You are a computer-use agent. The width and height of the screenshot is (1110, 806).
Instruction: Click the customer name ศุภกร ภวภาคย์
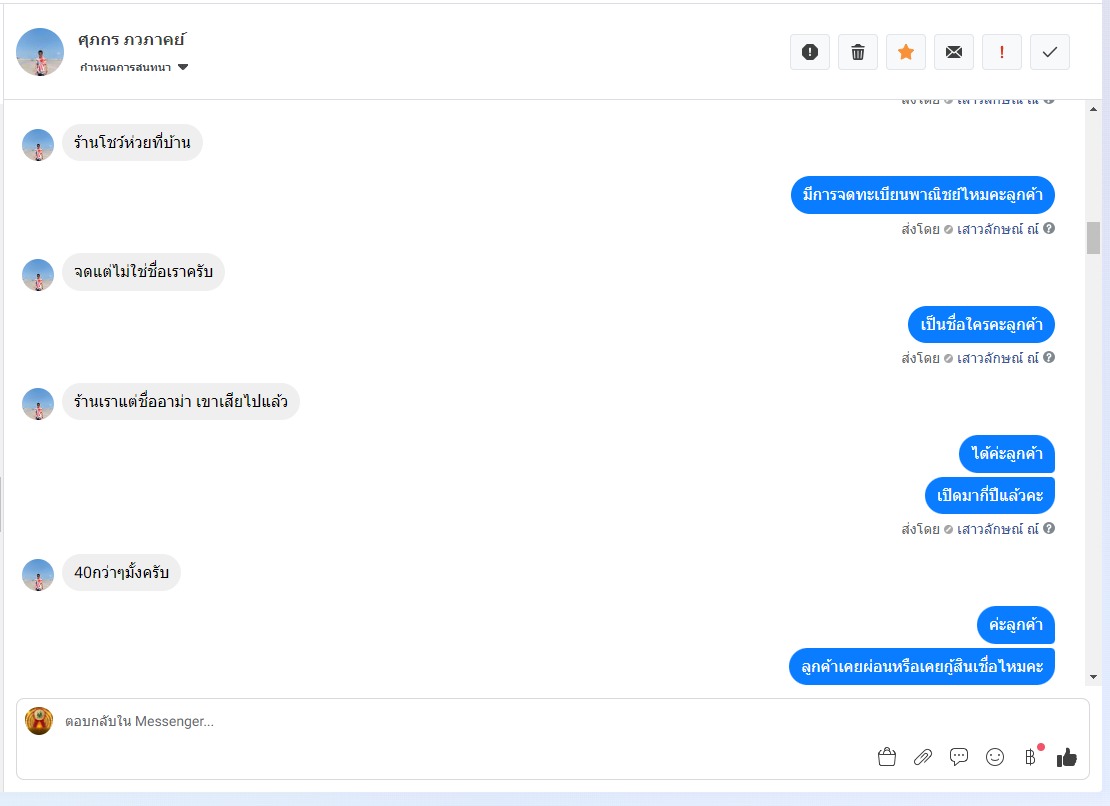[x=132, y=40]
